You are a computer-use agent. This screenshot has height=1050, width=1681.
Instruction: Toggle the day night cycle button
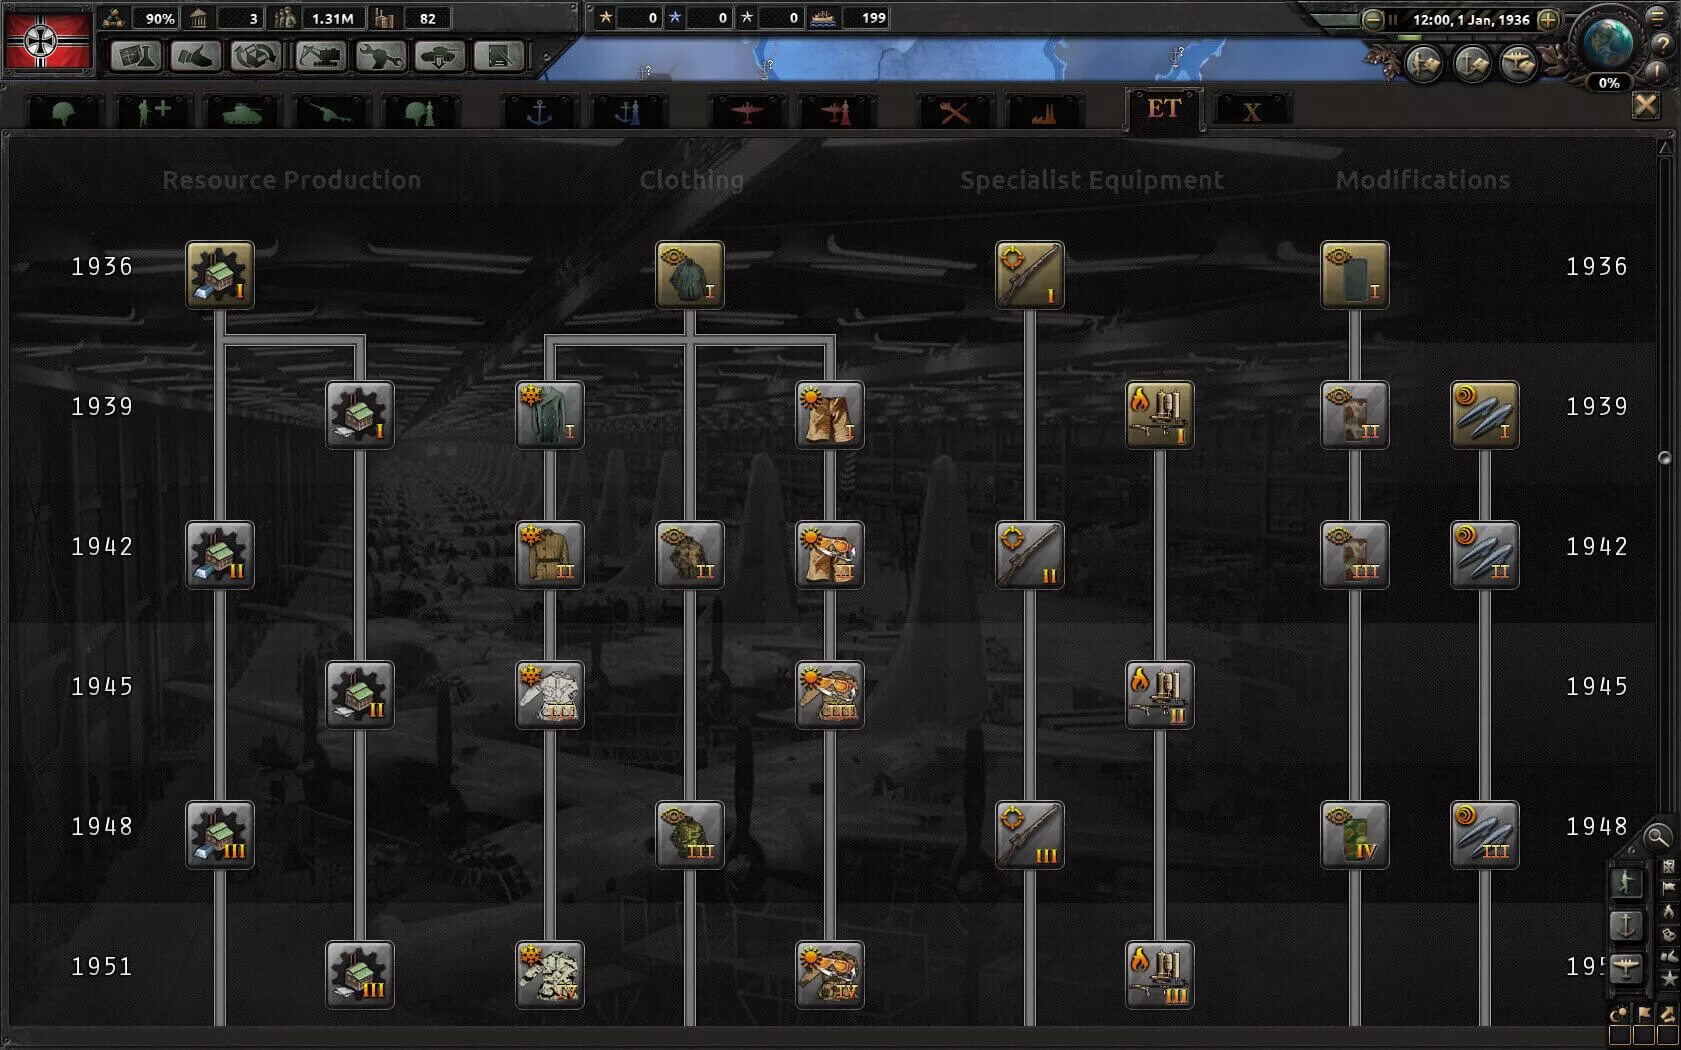click(1619, 1015)
